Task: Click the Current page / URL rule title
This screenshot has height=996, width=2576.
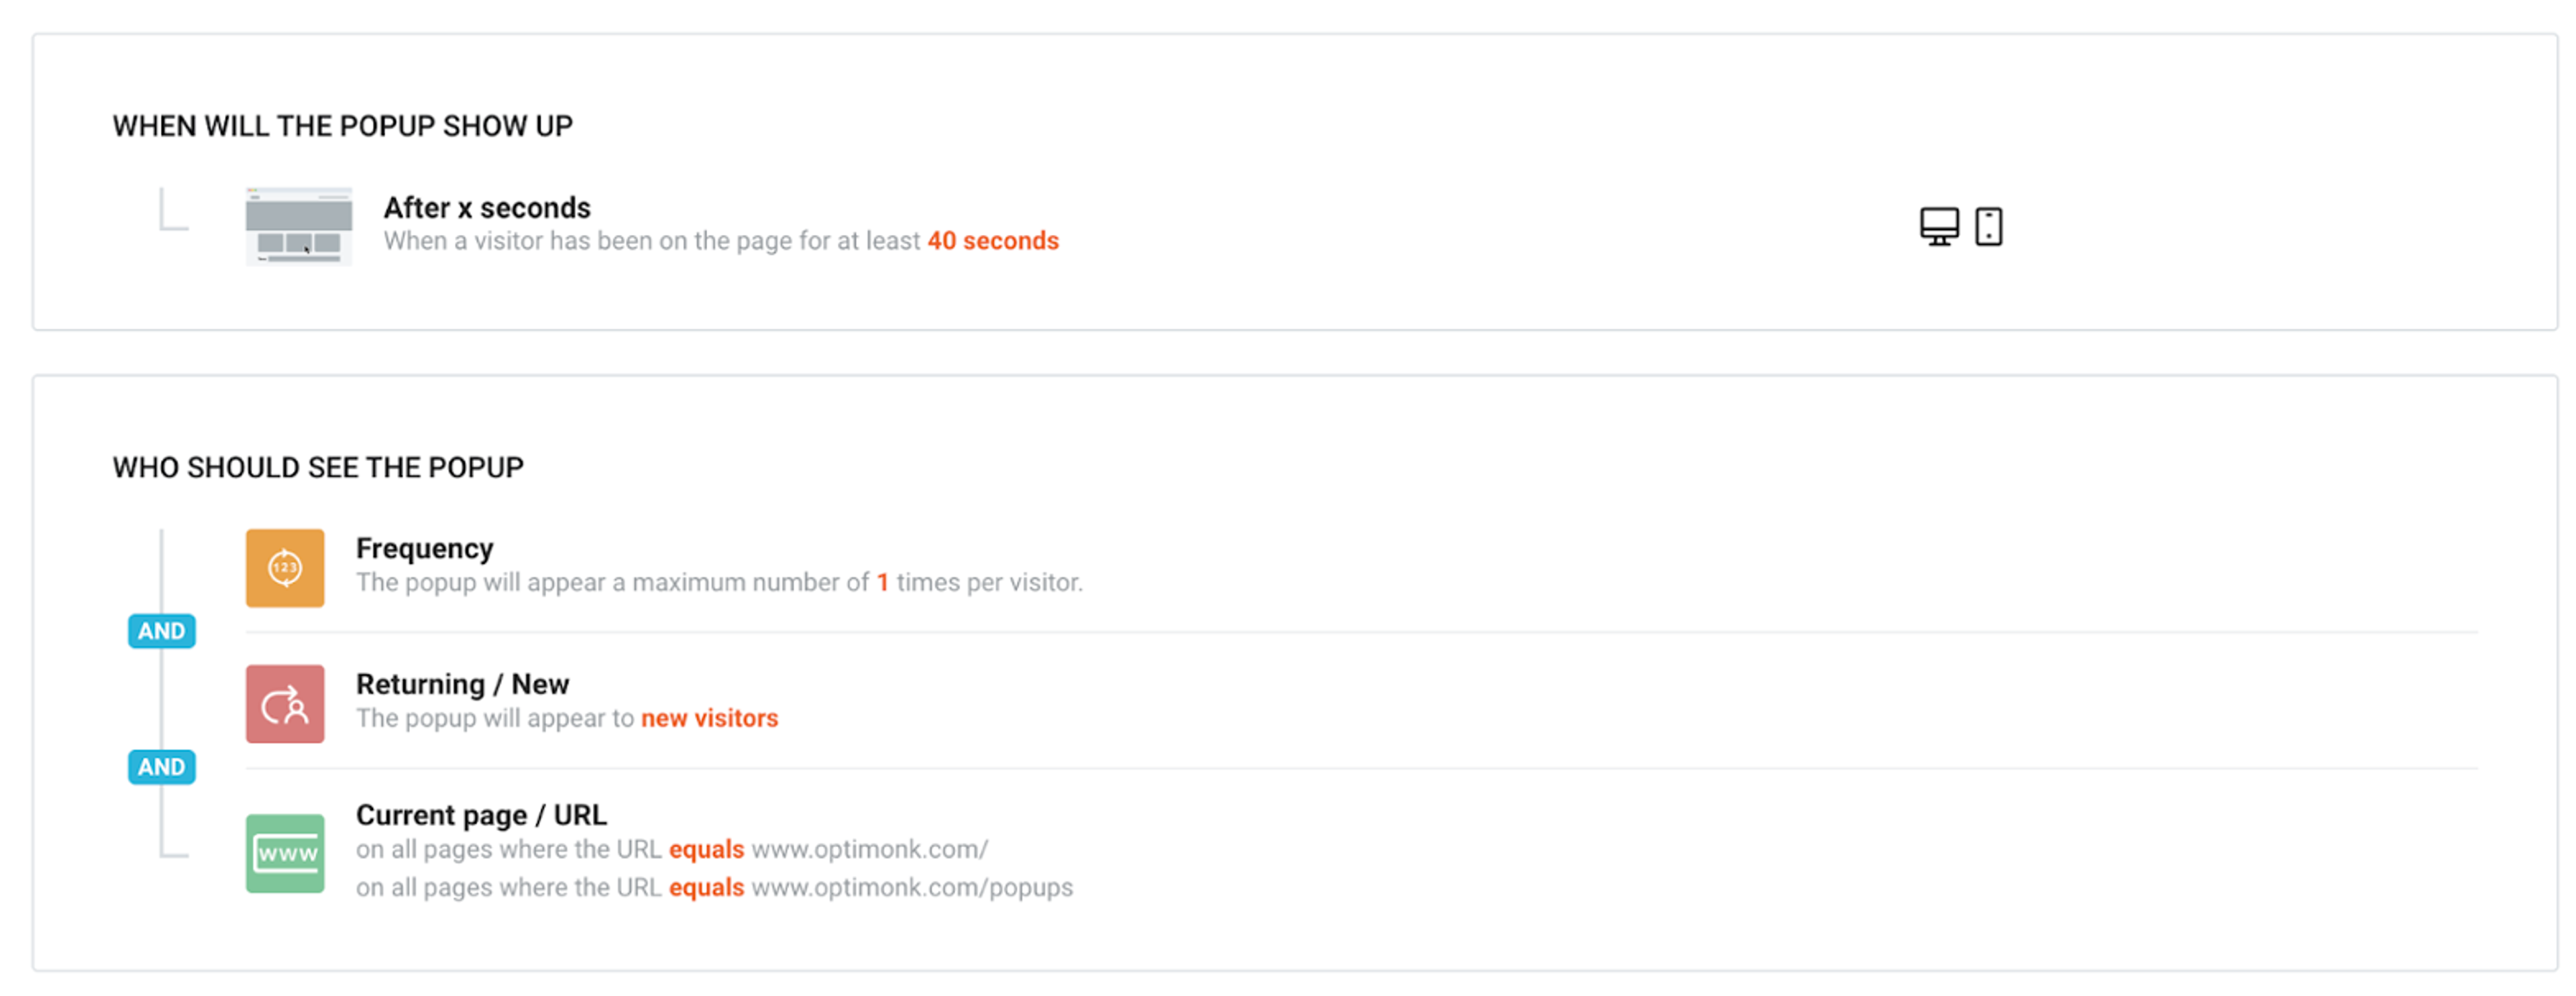Action: (481, 814)
